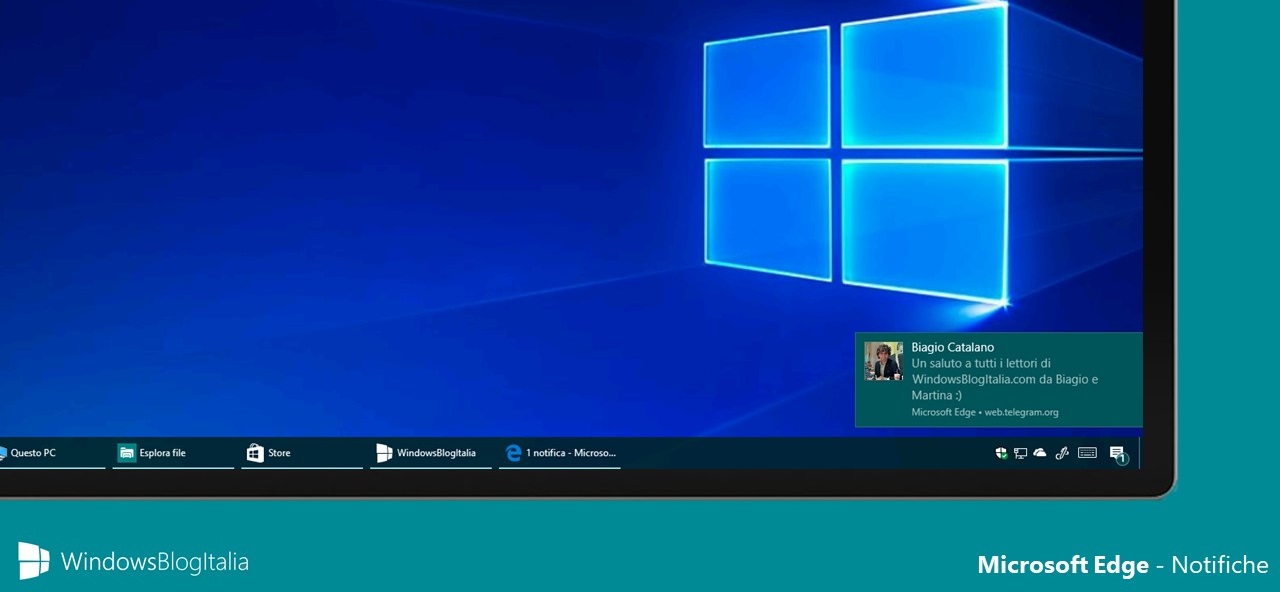Image resolution: width=1280 pixels, height=592 pixels.
Task: Click the 'Biagio Catalano' notification title
Action: [x=953, y=347]
